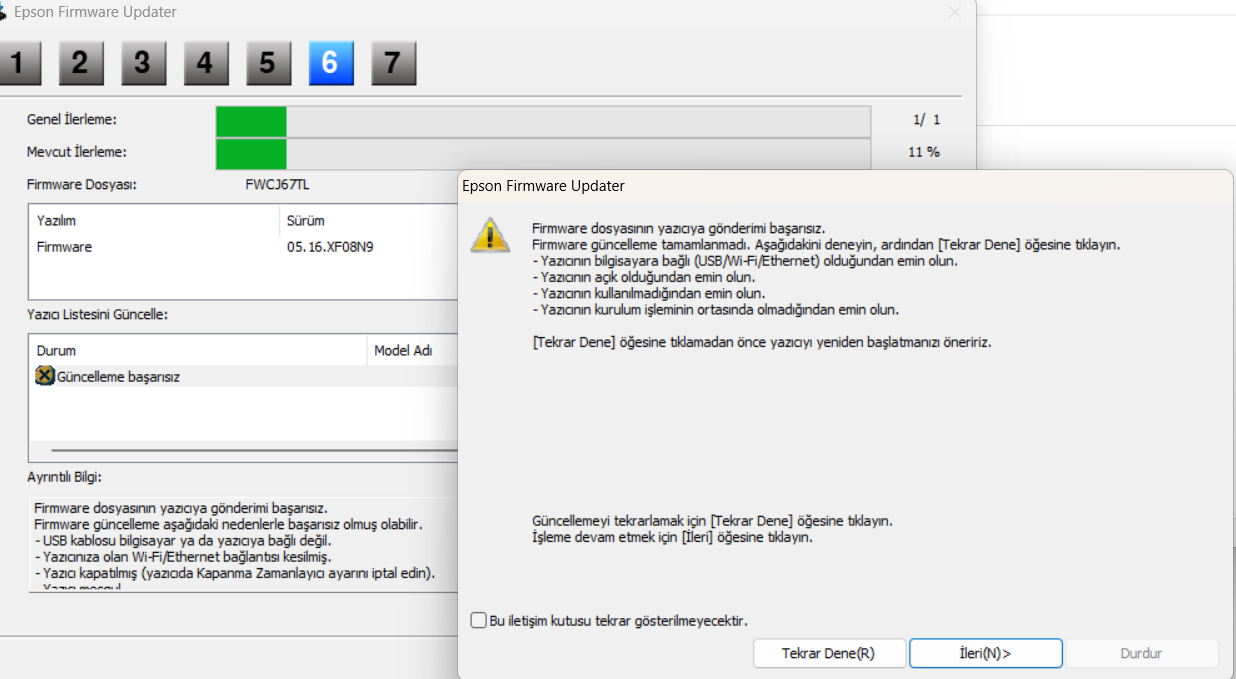Screen dimensions: 1236x679
Task: Click the Tekrar Dene(R) button
Action: (x=829, y=653)
